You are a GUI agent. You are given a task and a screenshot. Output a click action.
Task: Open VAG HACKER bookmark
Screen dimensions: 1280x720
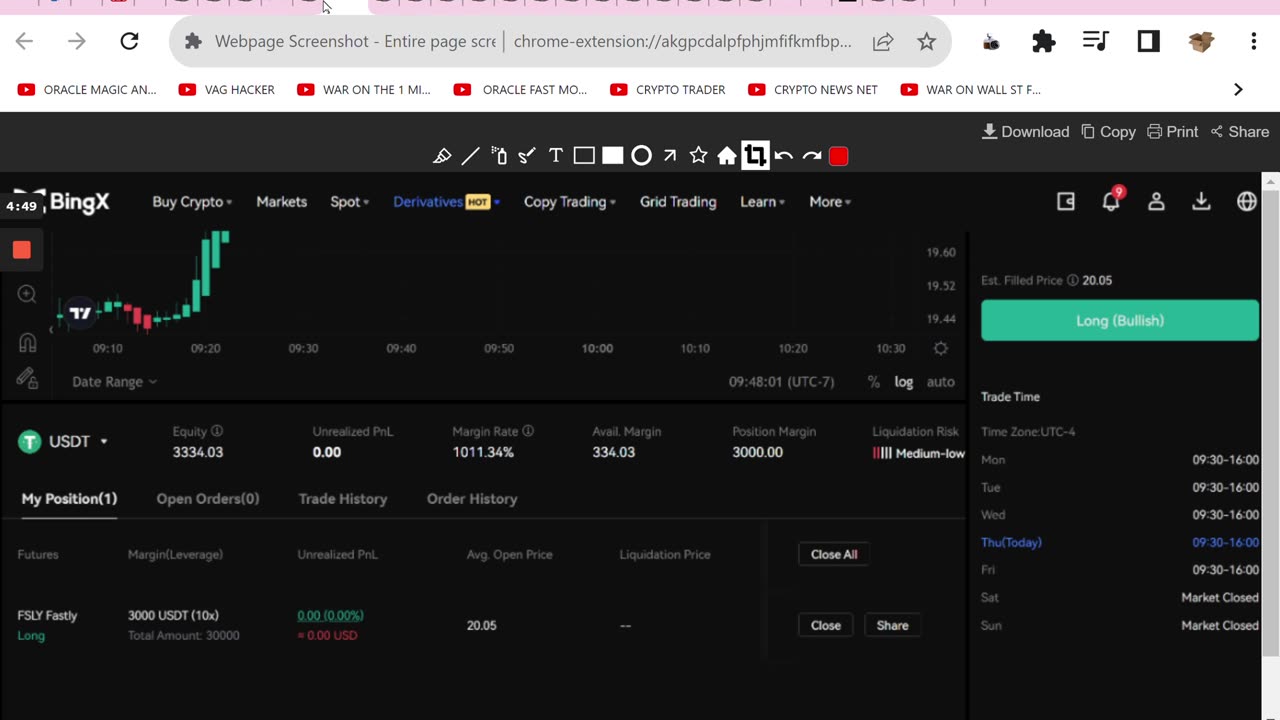coord(227,90)
